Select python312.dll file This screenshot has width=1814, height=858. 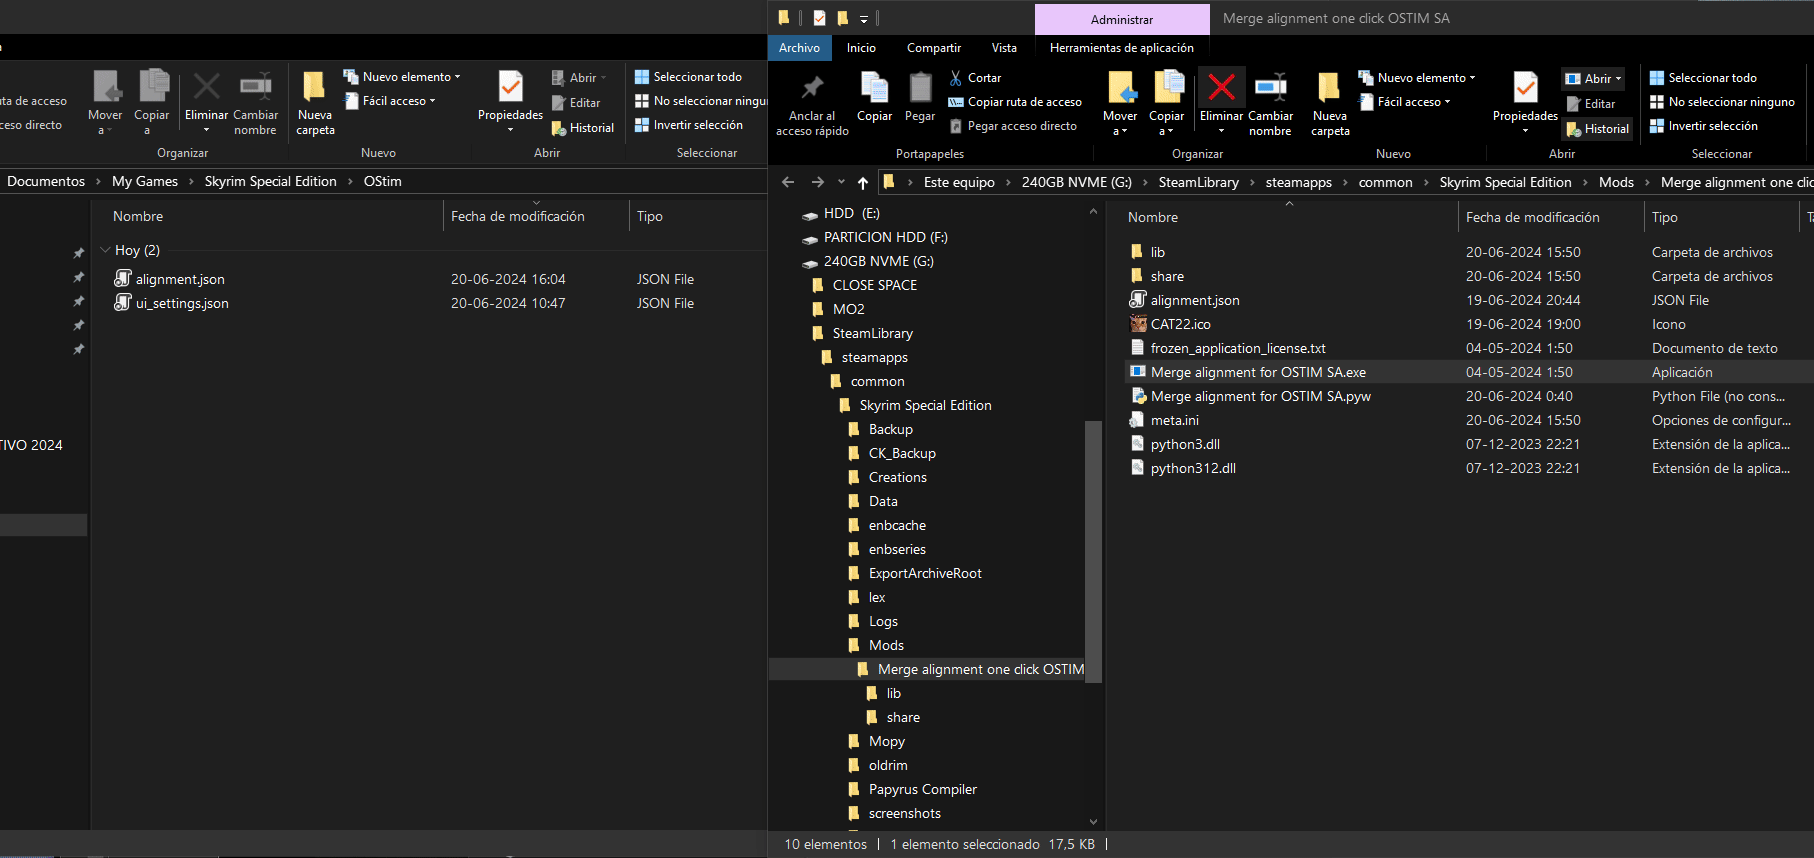[1193, 468]
